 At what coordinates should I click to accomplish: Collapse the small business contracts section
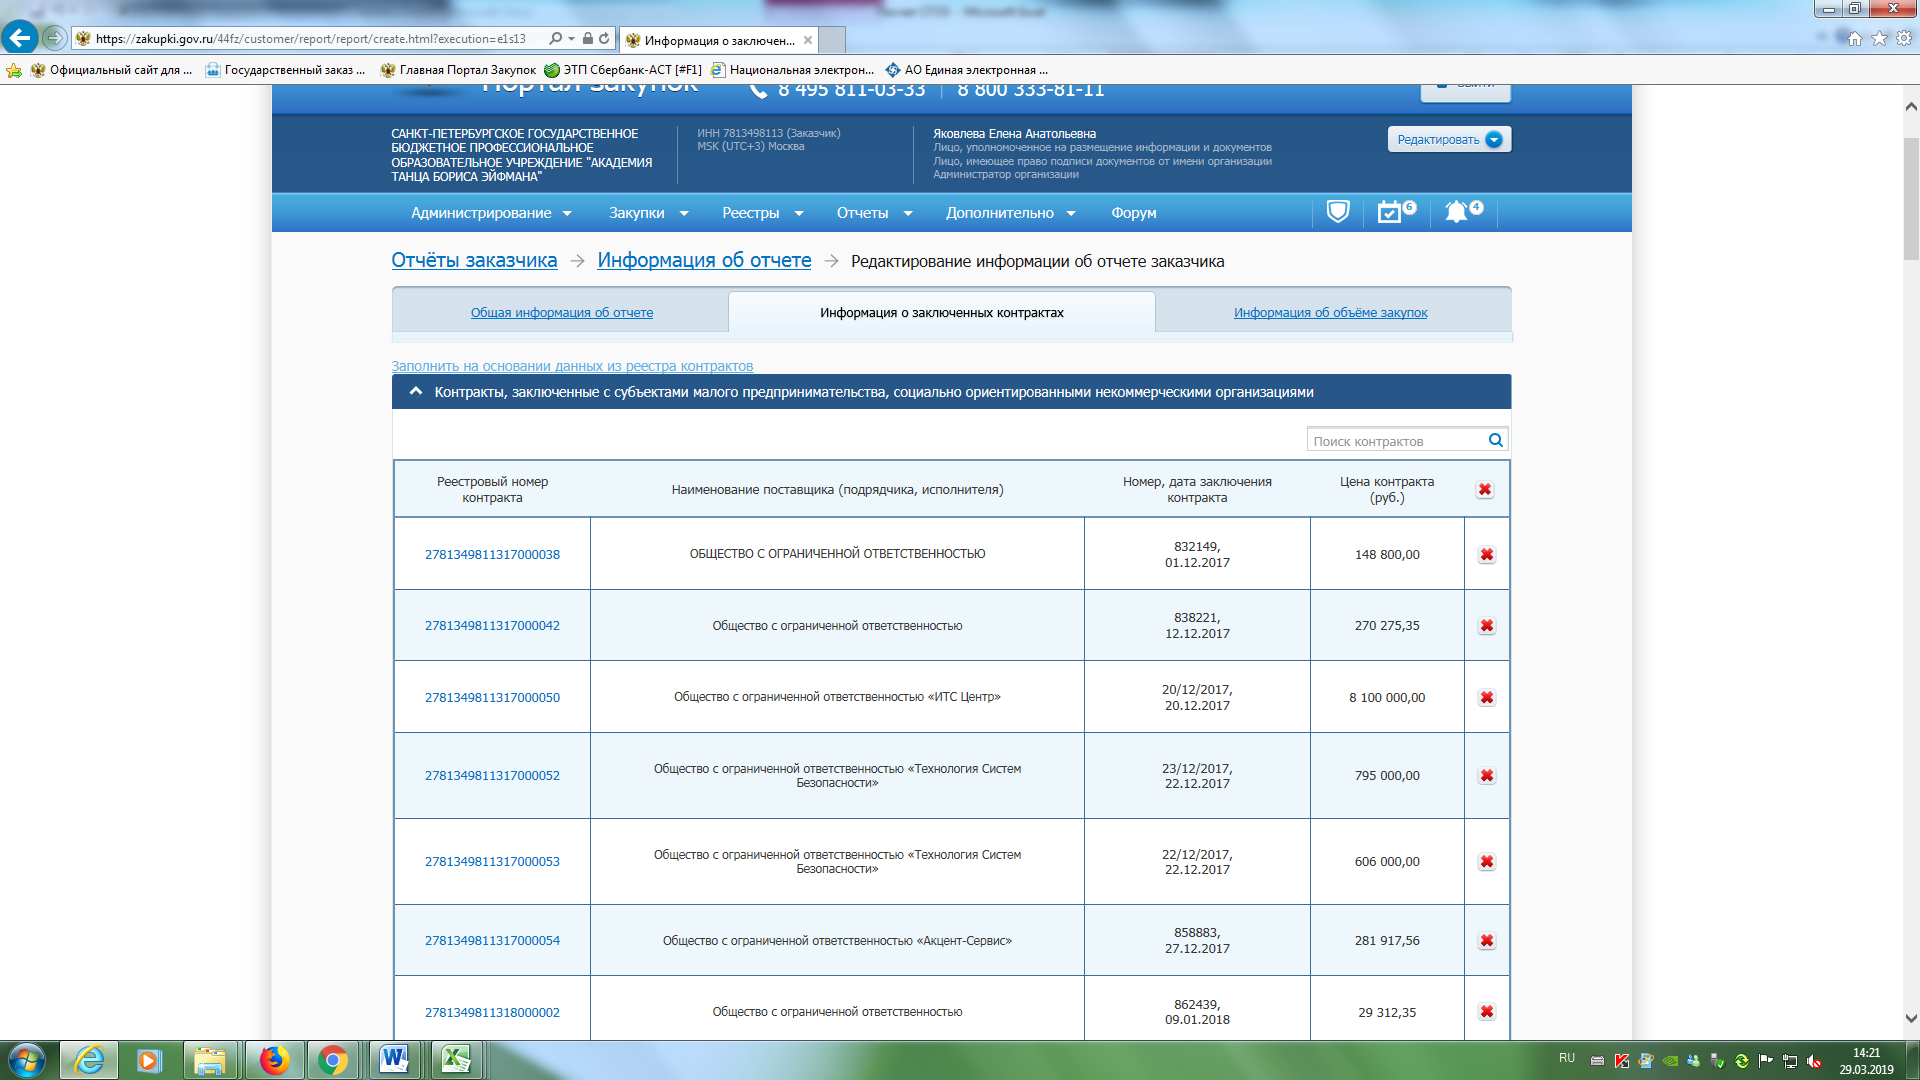point(416,392)
